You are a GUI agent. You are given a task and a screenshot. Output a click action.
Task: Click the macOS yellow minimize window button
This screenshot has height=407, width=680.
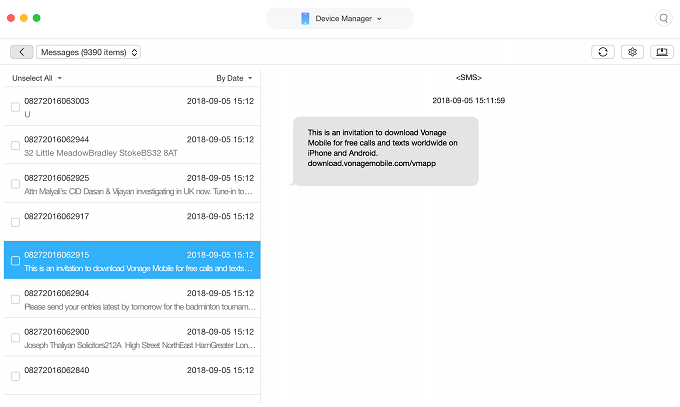(24, 18)
